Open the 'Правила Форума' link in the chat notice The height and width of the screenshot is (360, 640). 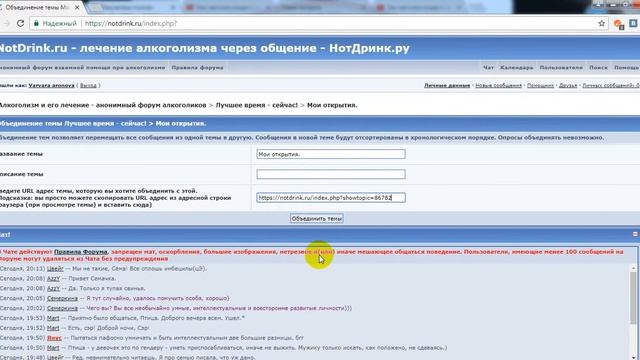[80, 252]
